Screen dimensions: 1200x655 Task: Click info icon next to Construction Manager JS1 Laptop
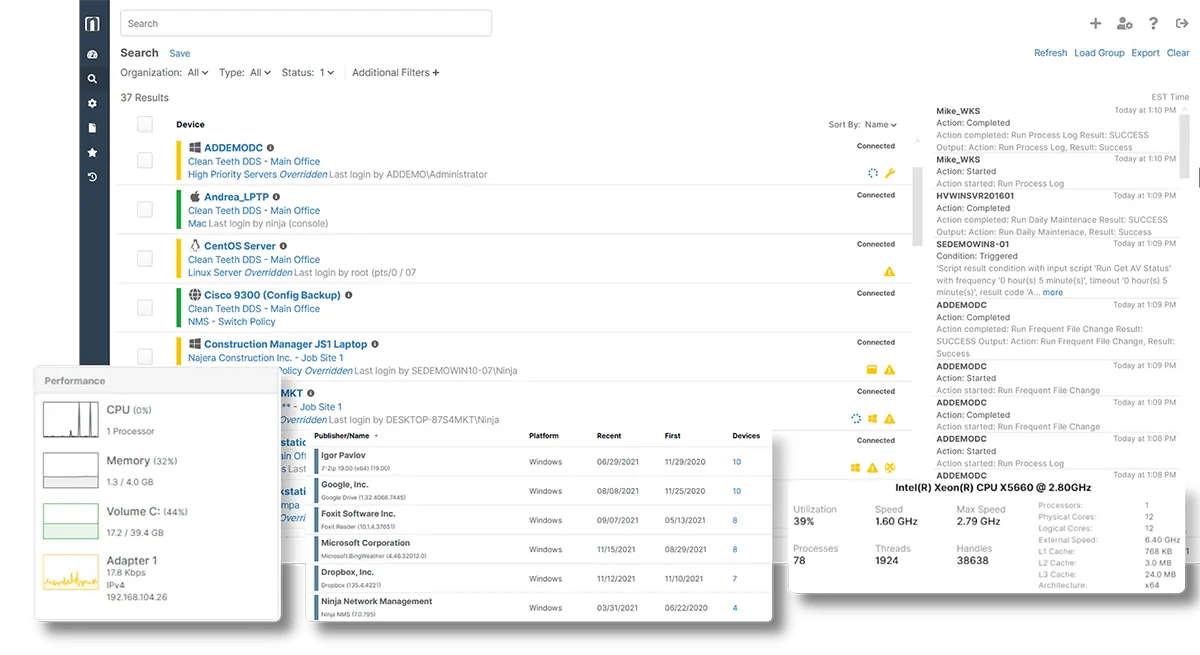[x=375, y=344]
